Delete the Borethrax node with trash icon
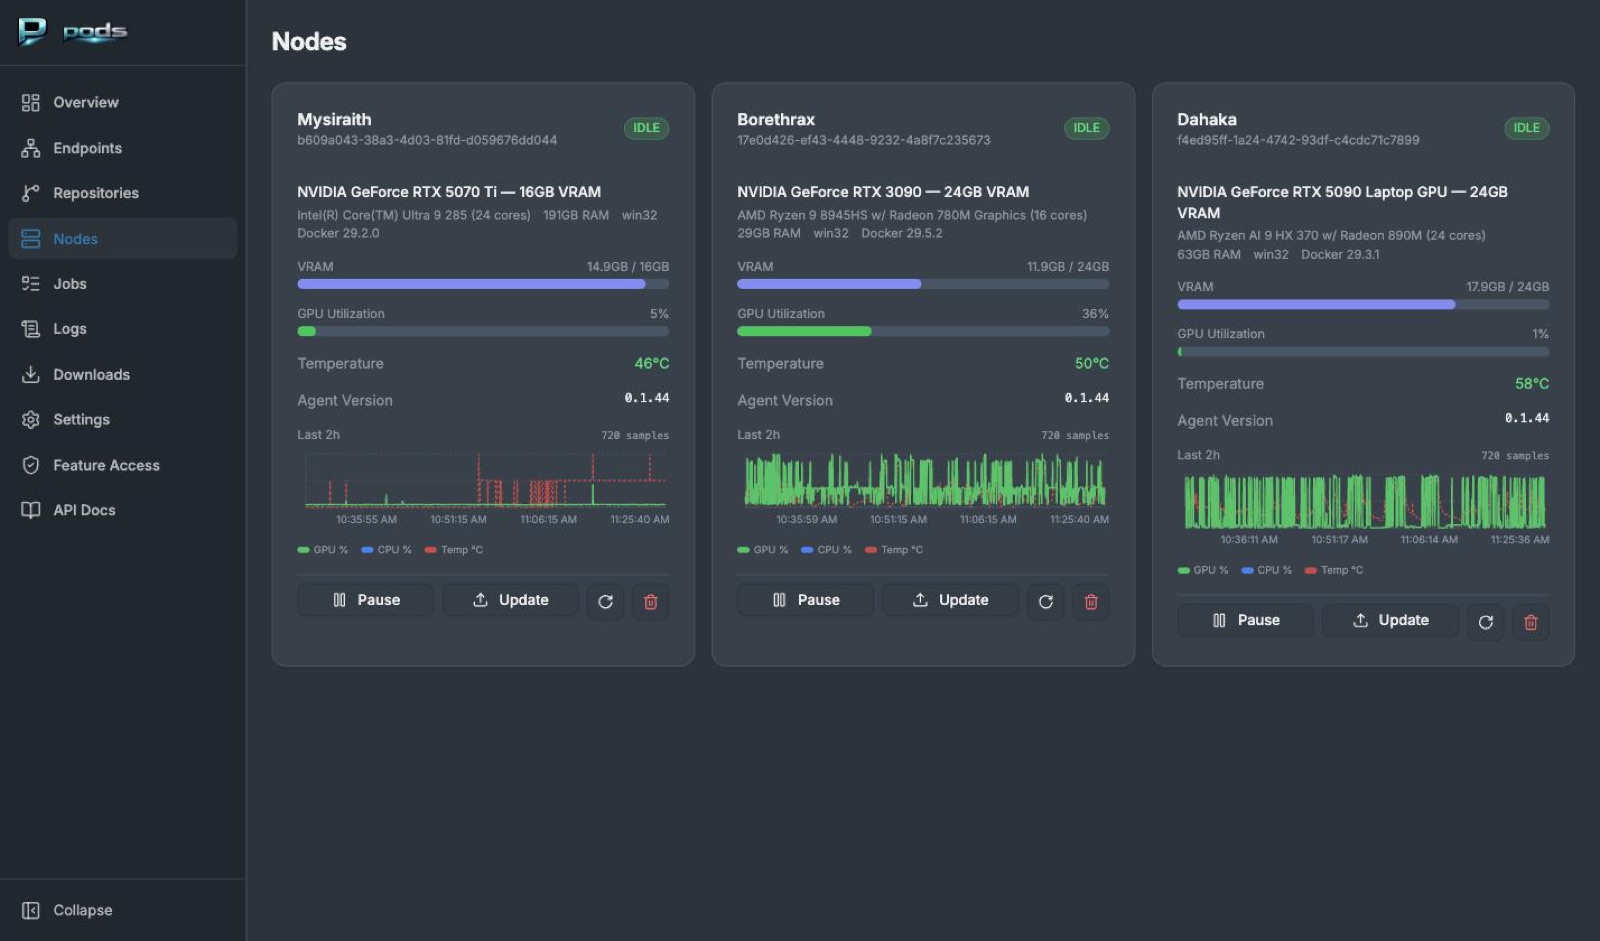The width and height of the screenshot is (1600, 941). coord(1091,601)
